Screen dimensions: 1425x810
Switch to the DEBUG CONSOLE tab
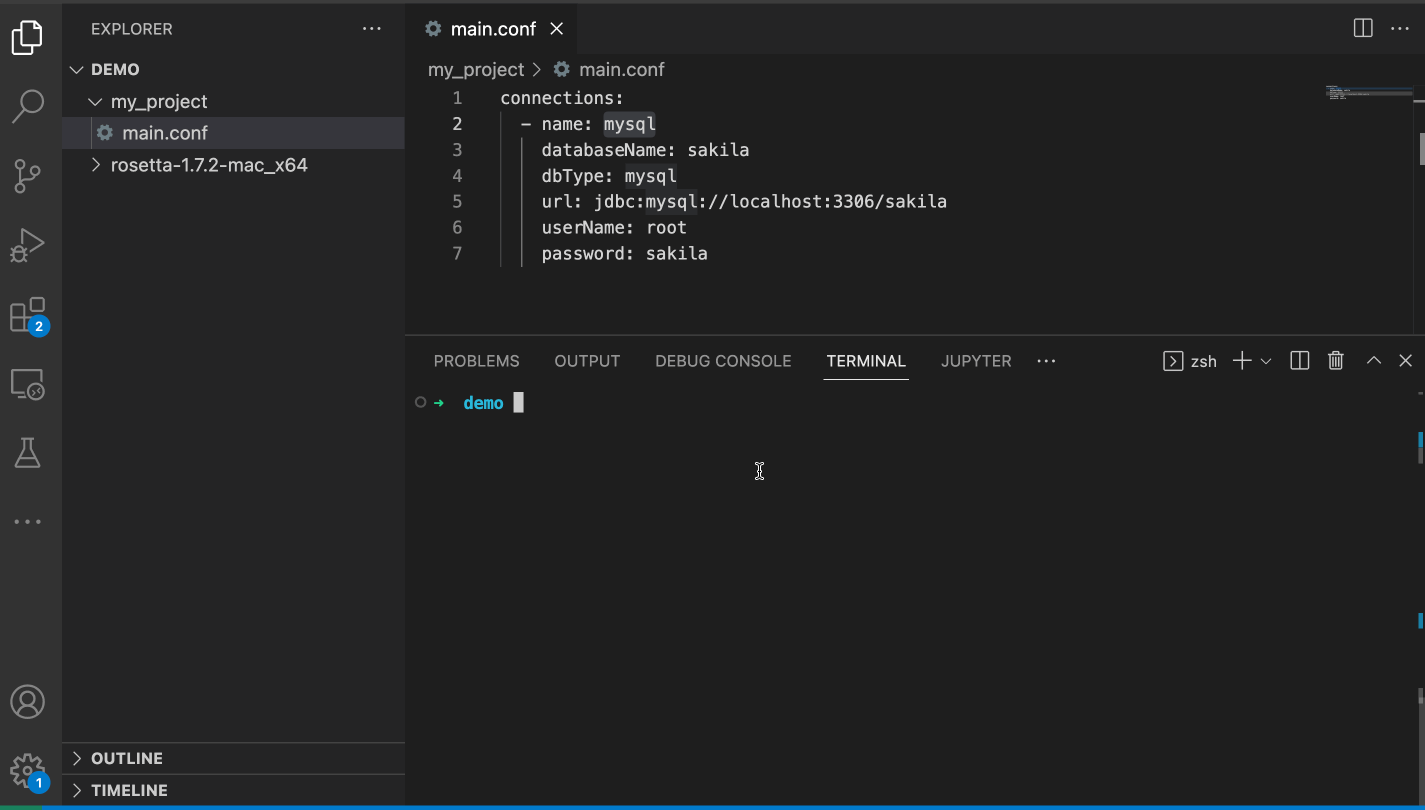(723, 361)
